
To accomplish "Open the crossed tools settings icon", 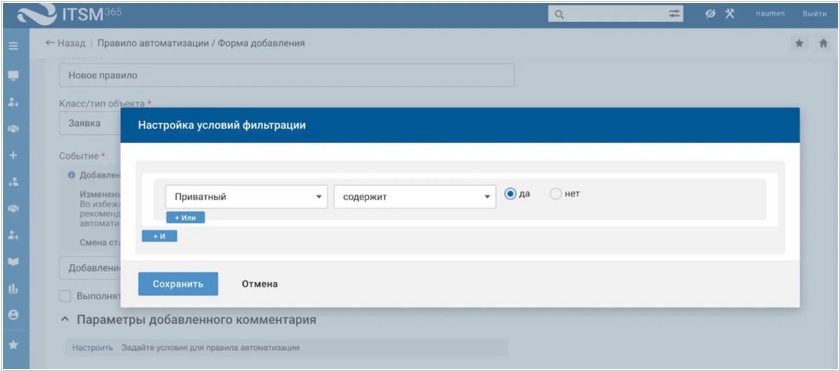I will coord(730,14).
